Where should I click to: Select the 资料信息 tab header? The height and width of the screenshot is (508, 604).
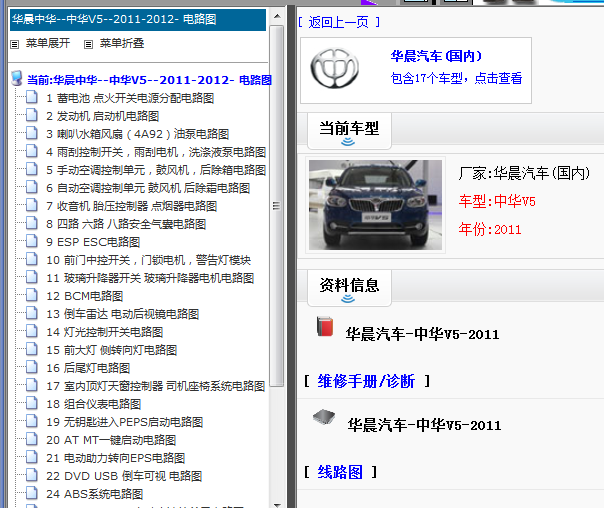(x=349, y=288)
